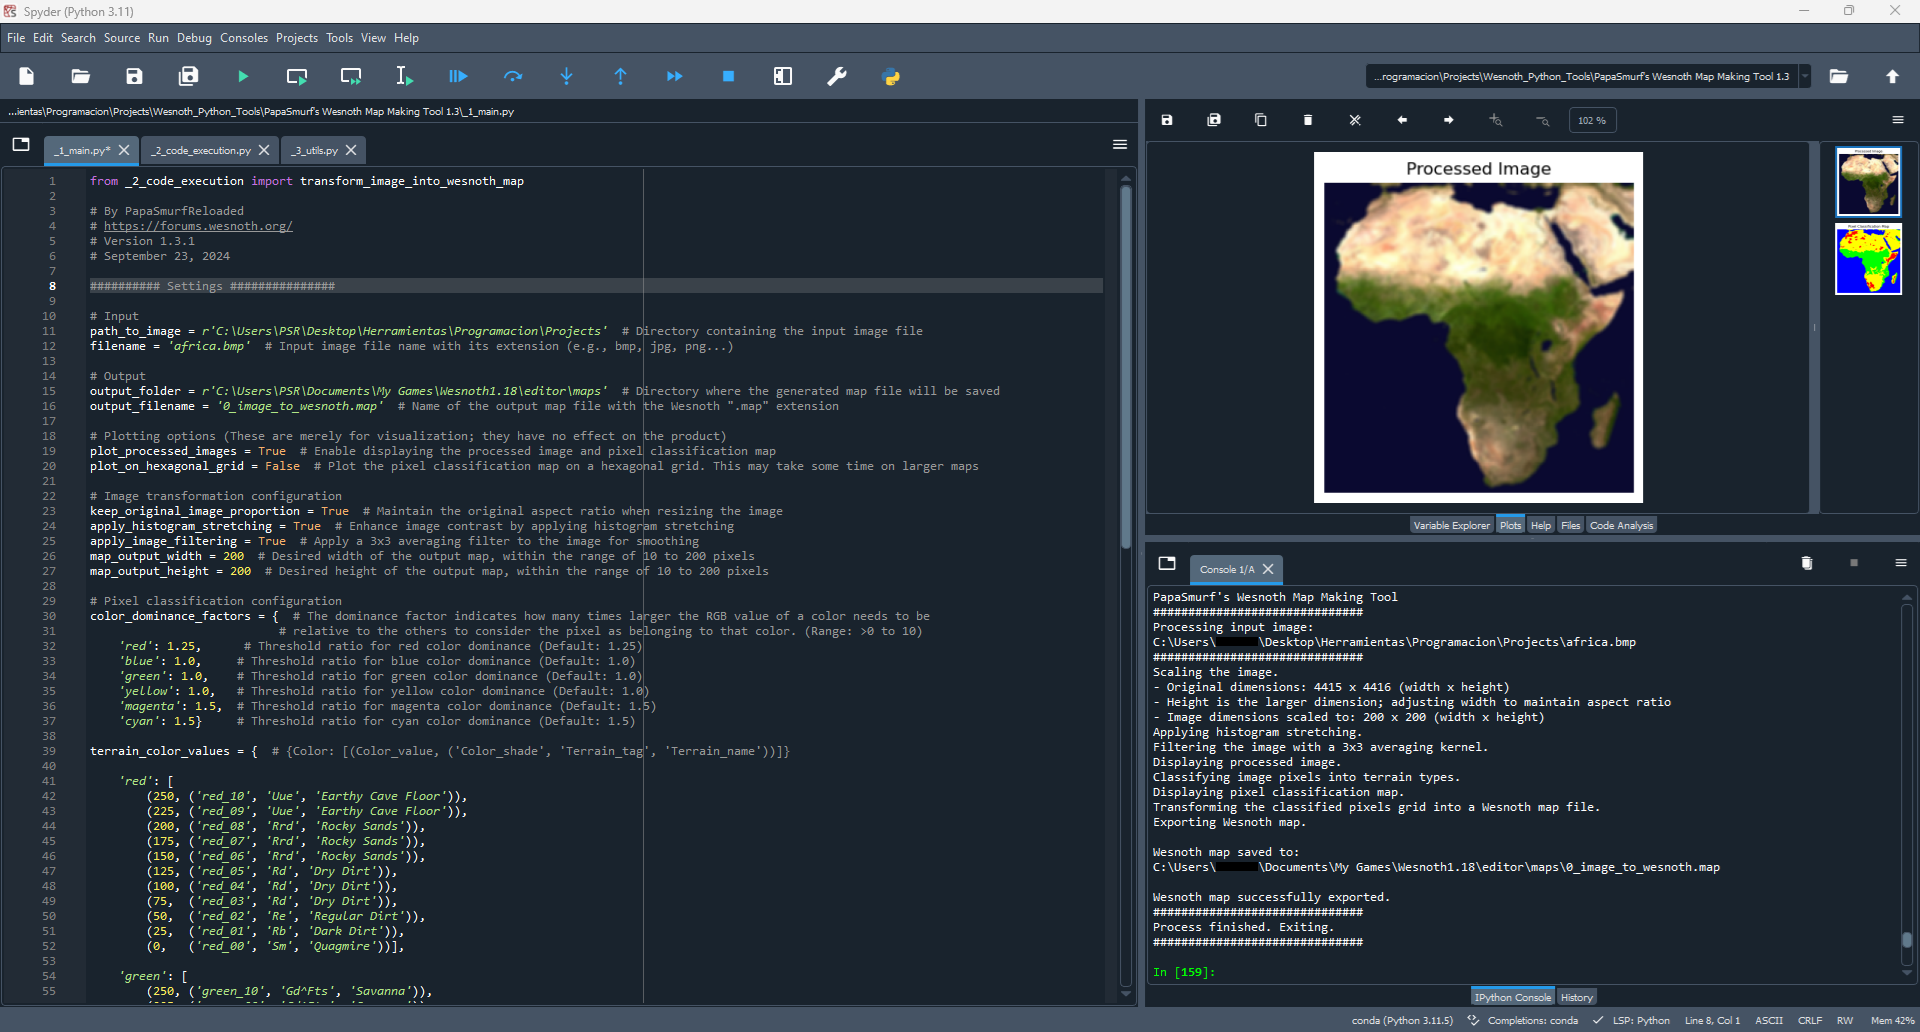Browse editor tabs icon
1920x1032 pixels.
coord(21,145)
